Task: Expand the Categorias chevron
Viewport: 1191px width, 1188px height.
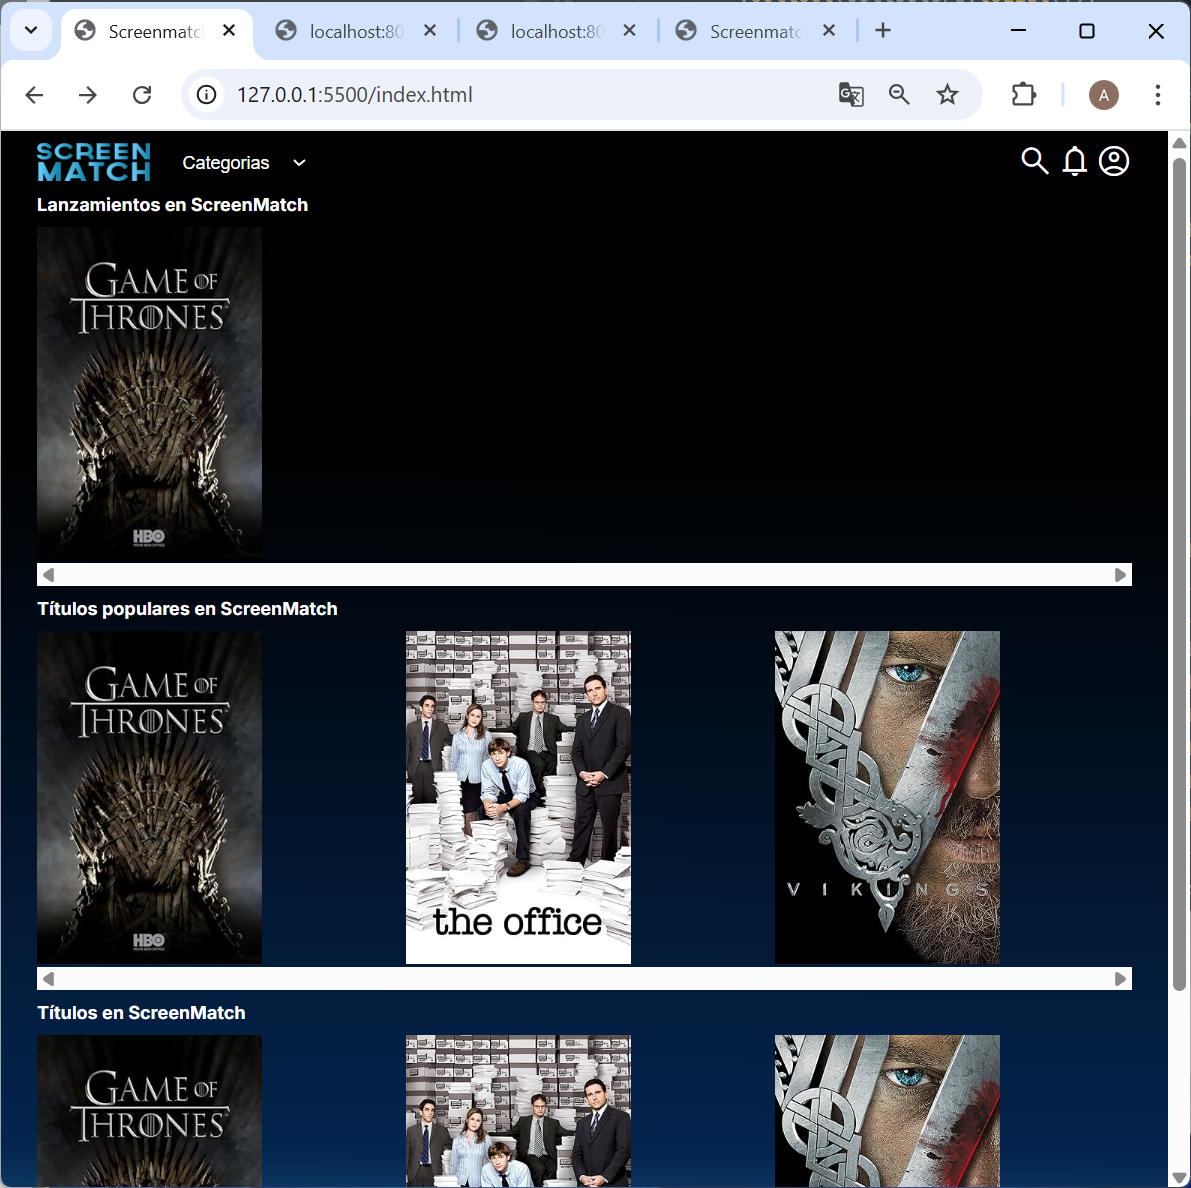Action: 299,163
